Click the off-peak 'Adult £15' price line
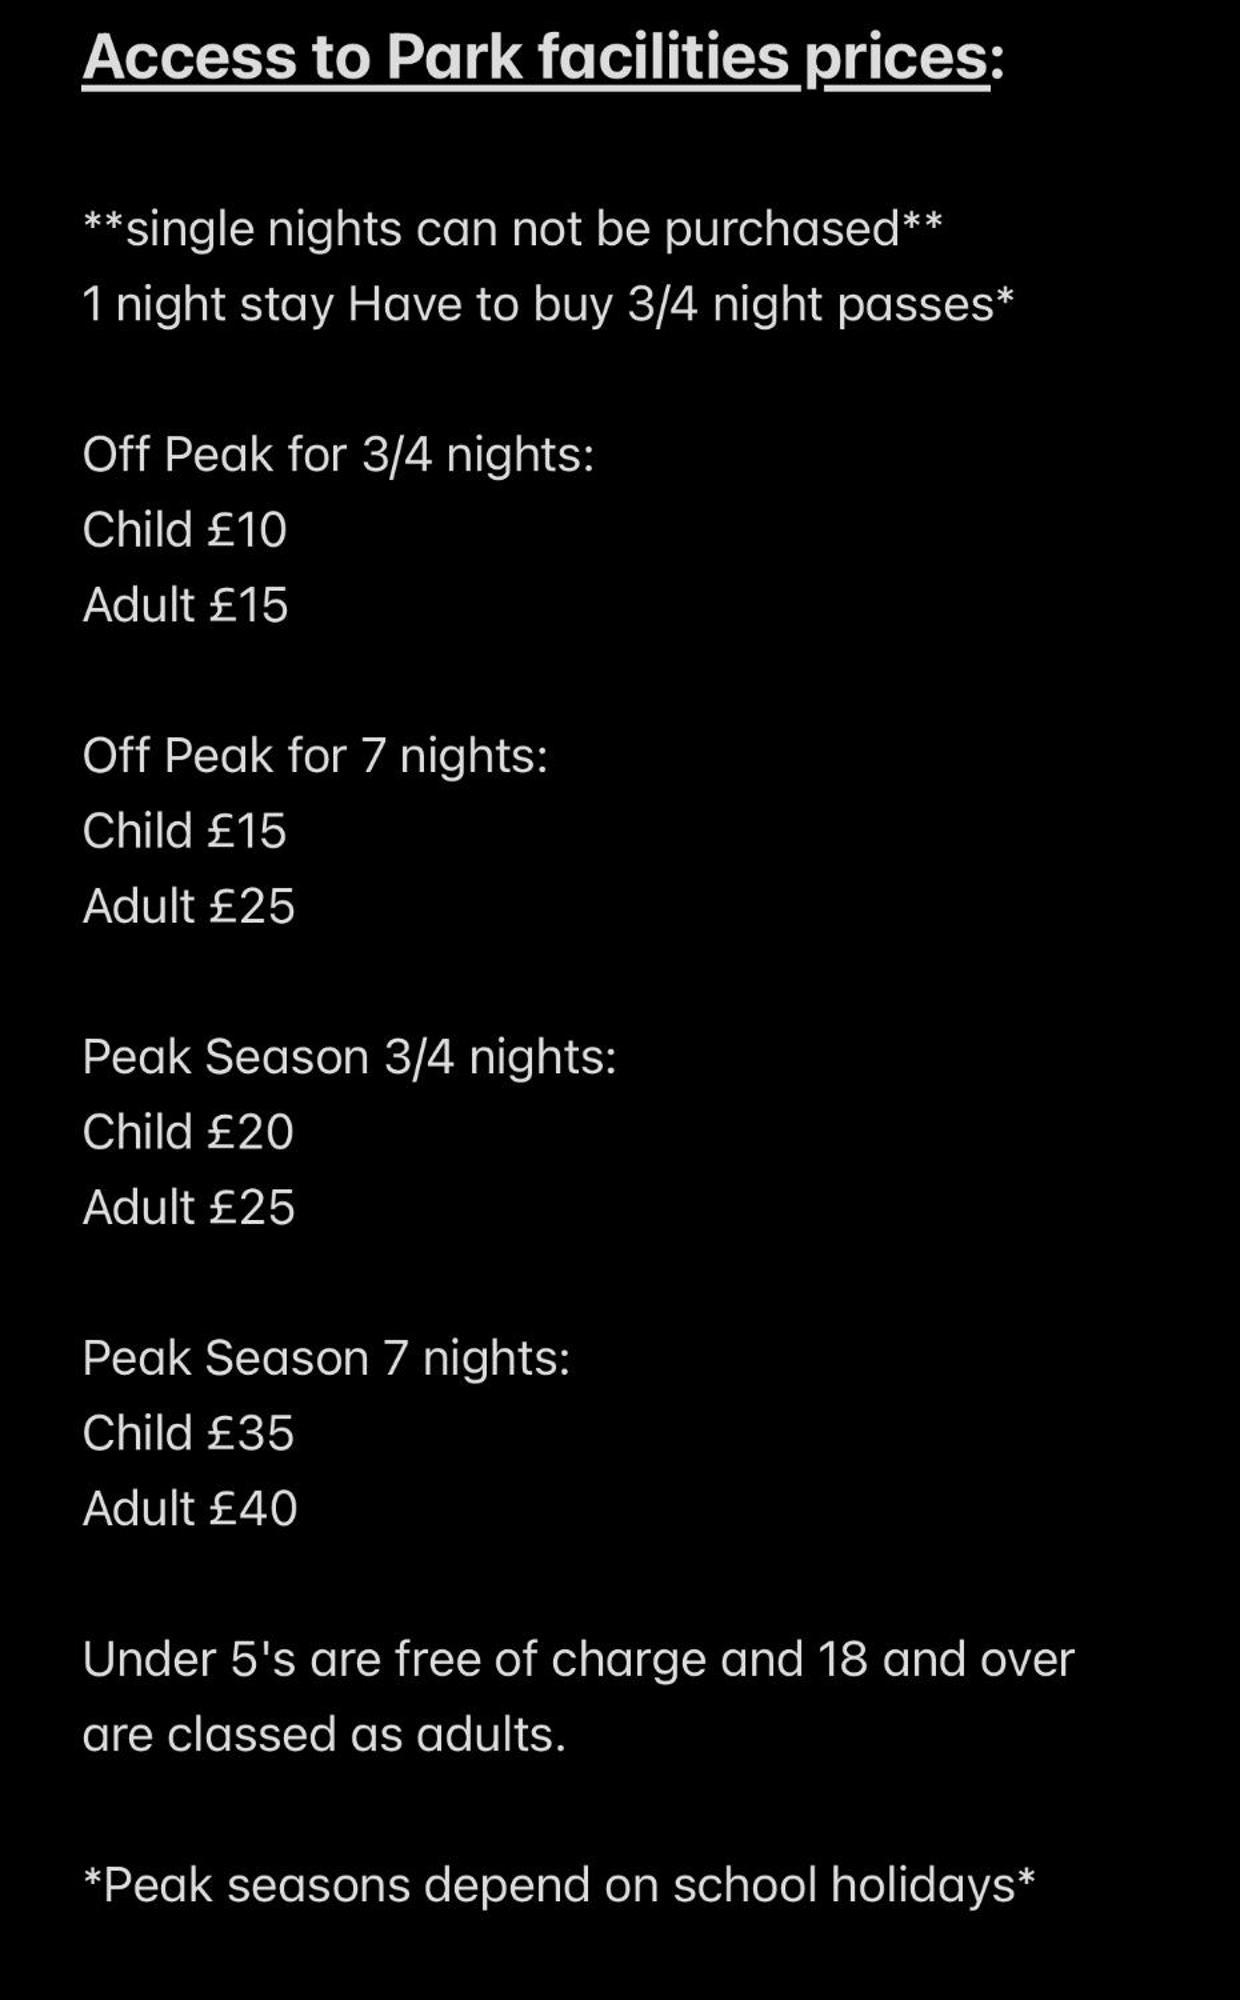 (x=185, y=605)
